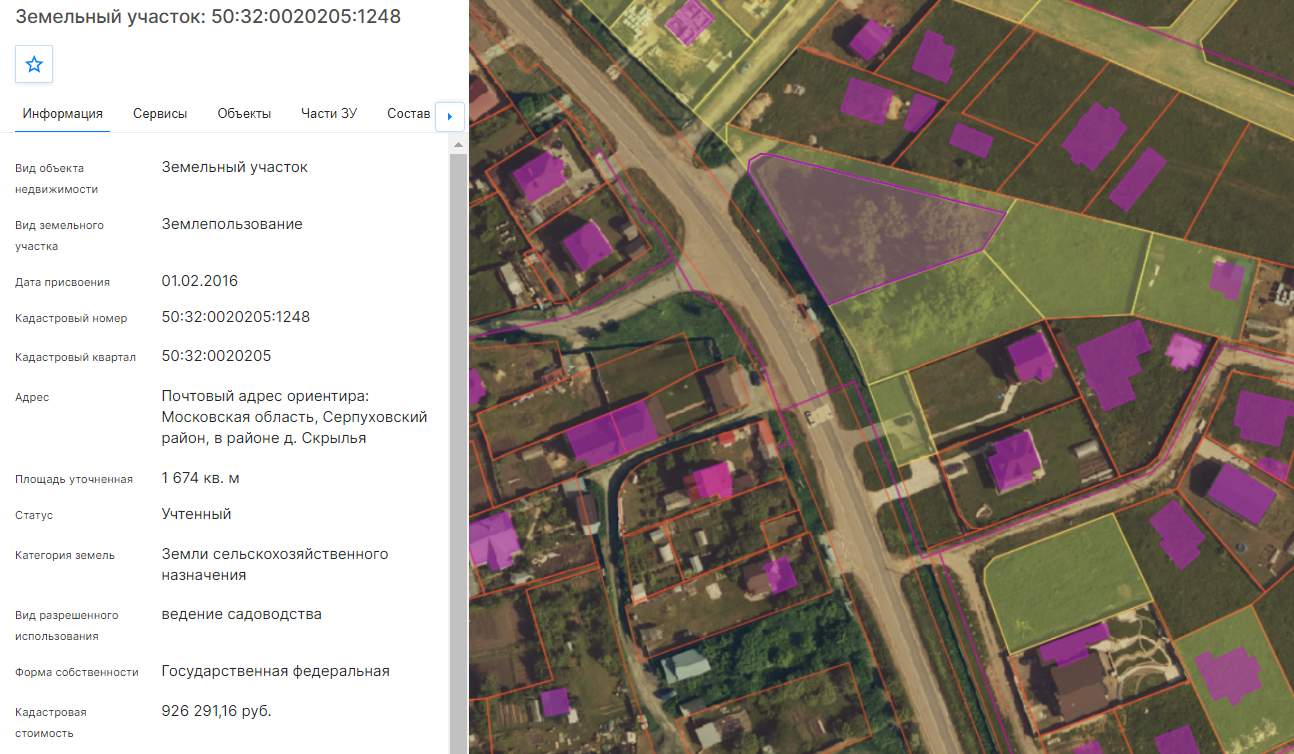
Task: Click the panel scrollbar up arrow
Action: (458, 146)
